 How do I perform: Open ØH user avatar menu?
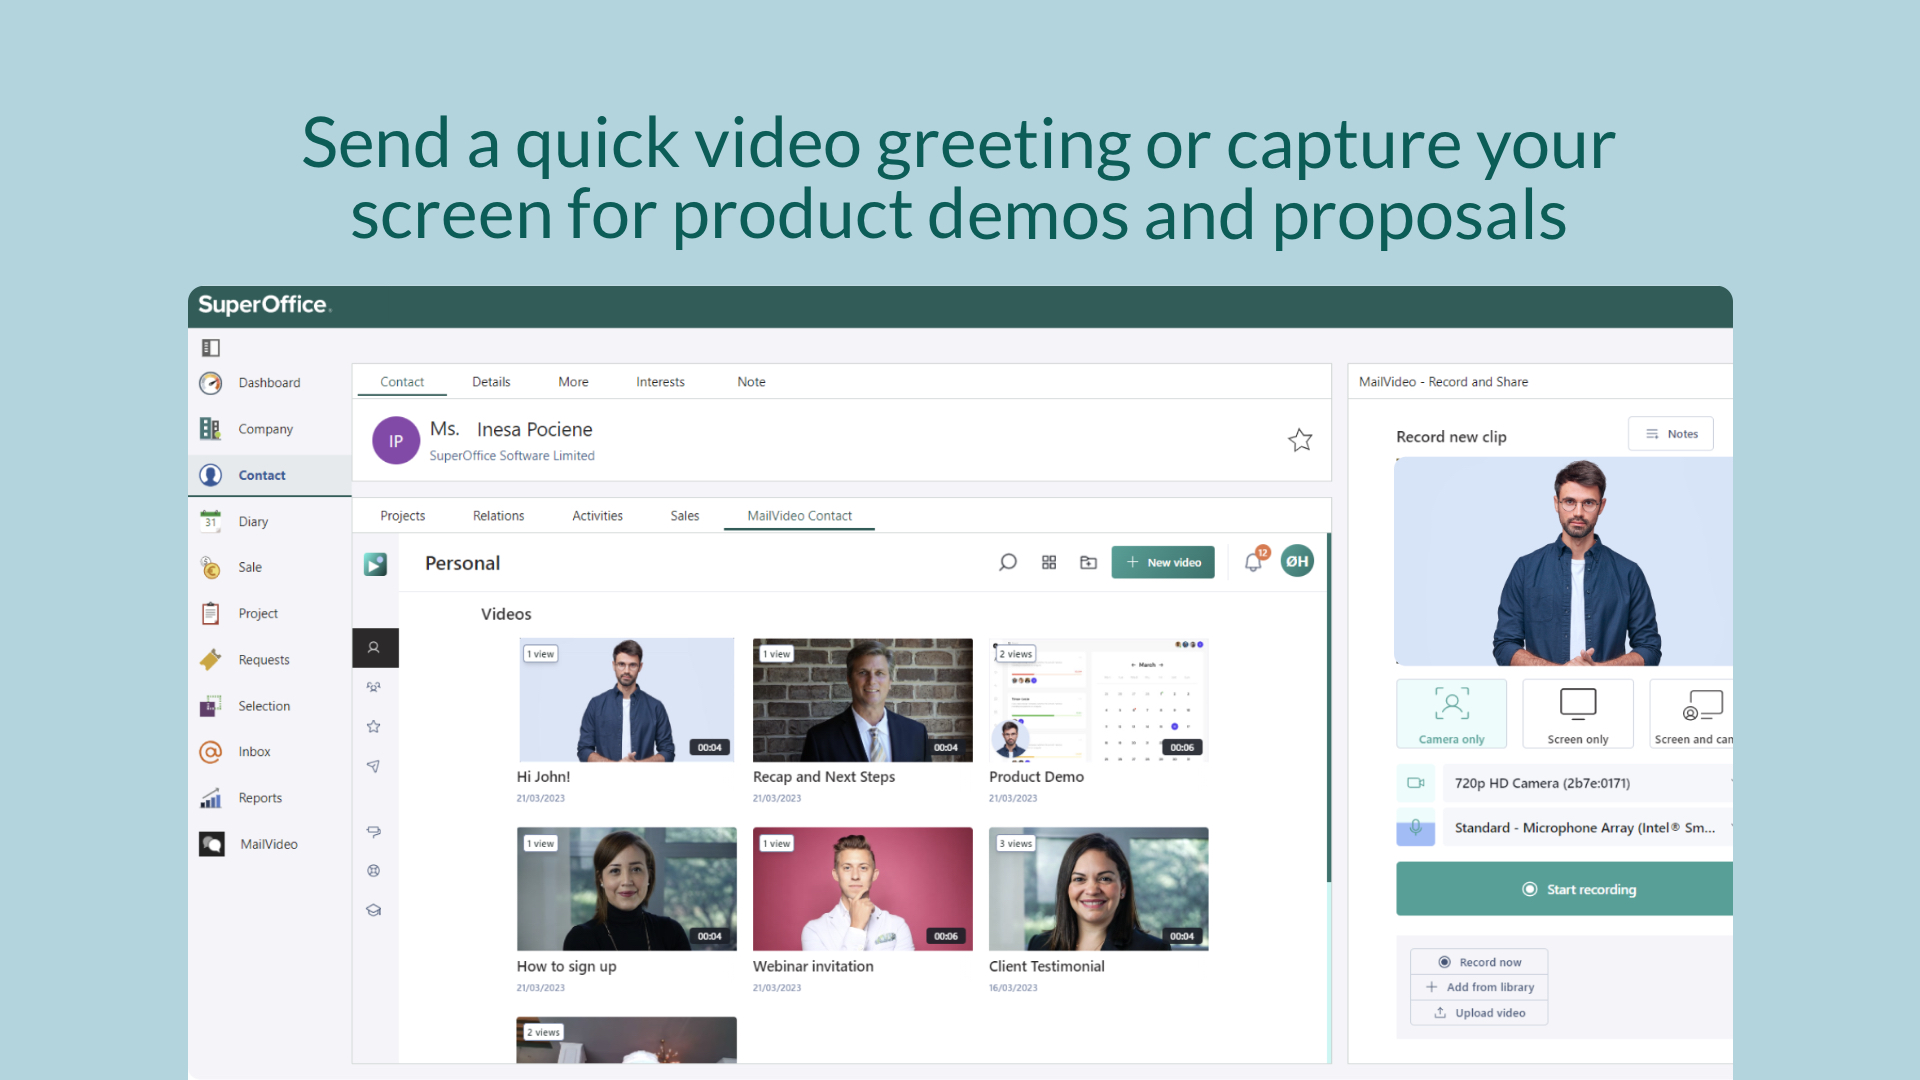click(1297, 561)
